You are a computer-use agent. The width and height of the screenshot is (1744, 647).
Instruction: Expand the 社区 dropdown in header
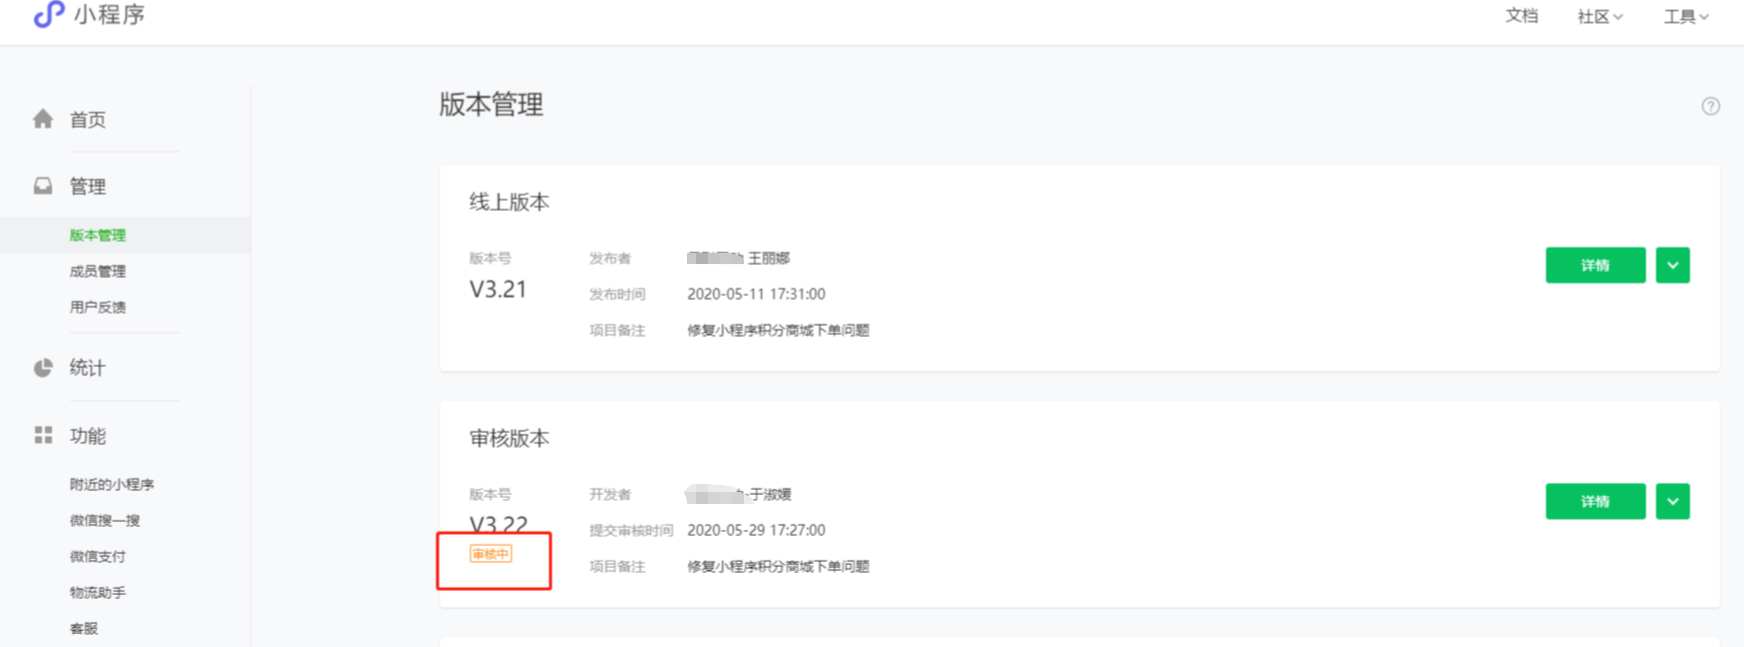pyautogui.click(x=1600, y=16)
